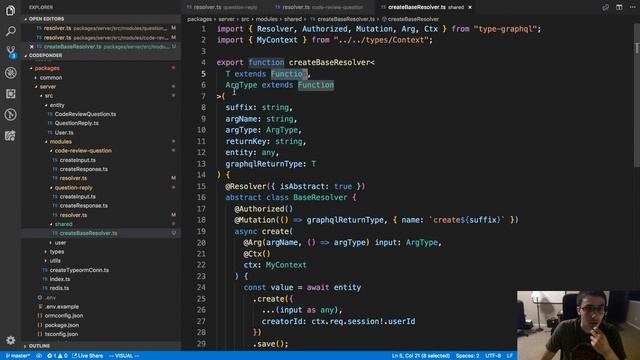640x360 pixels.
Task: Open QuestionReply.ts in the file tree
Action: [76, 123]
